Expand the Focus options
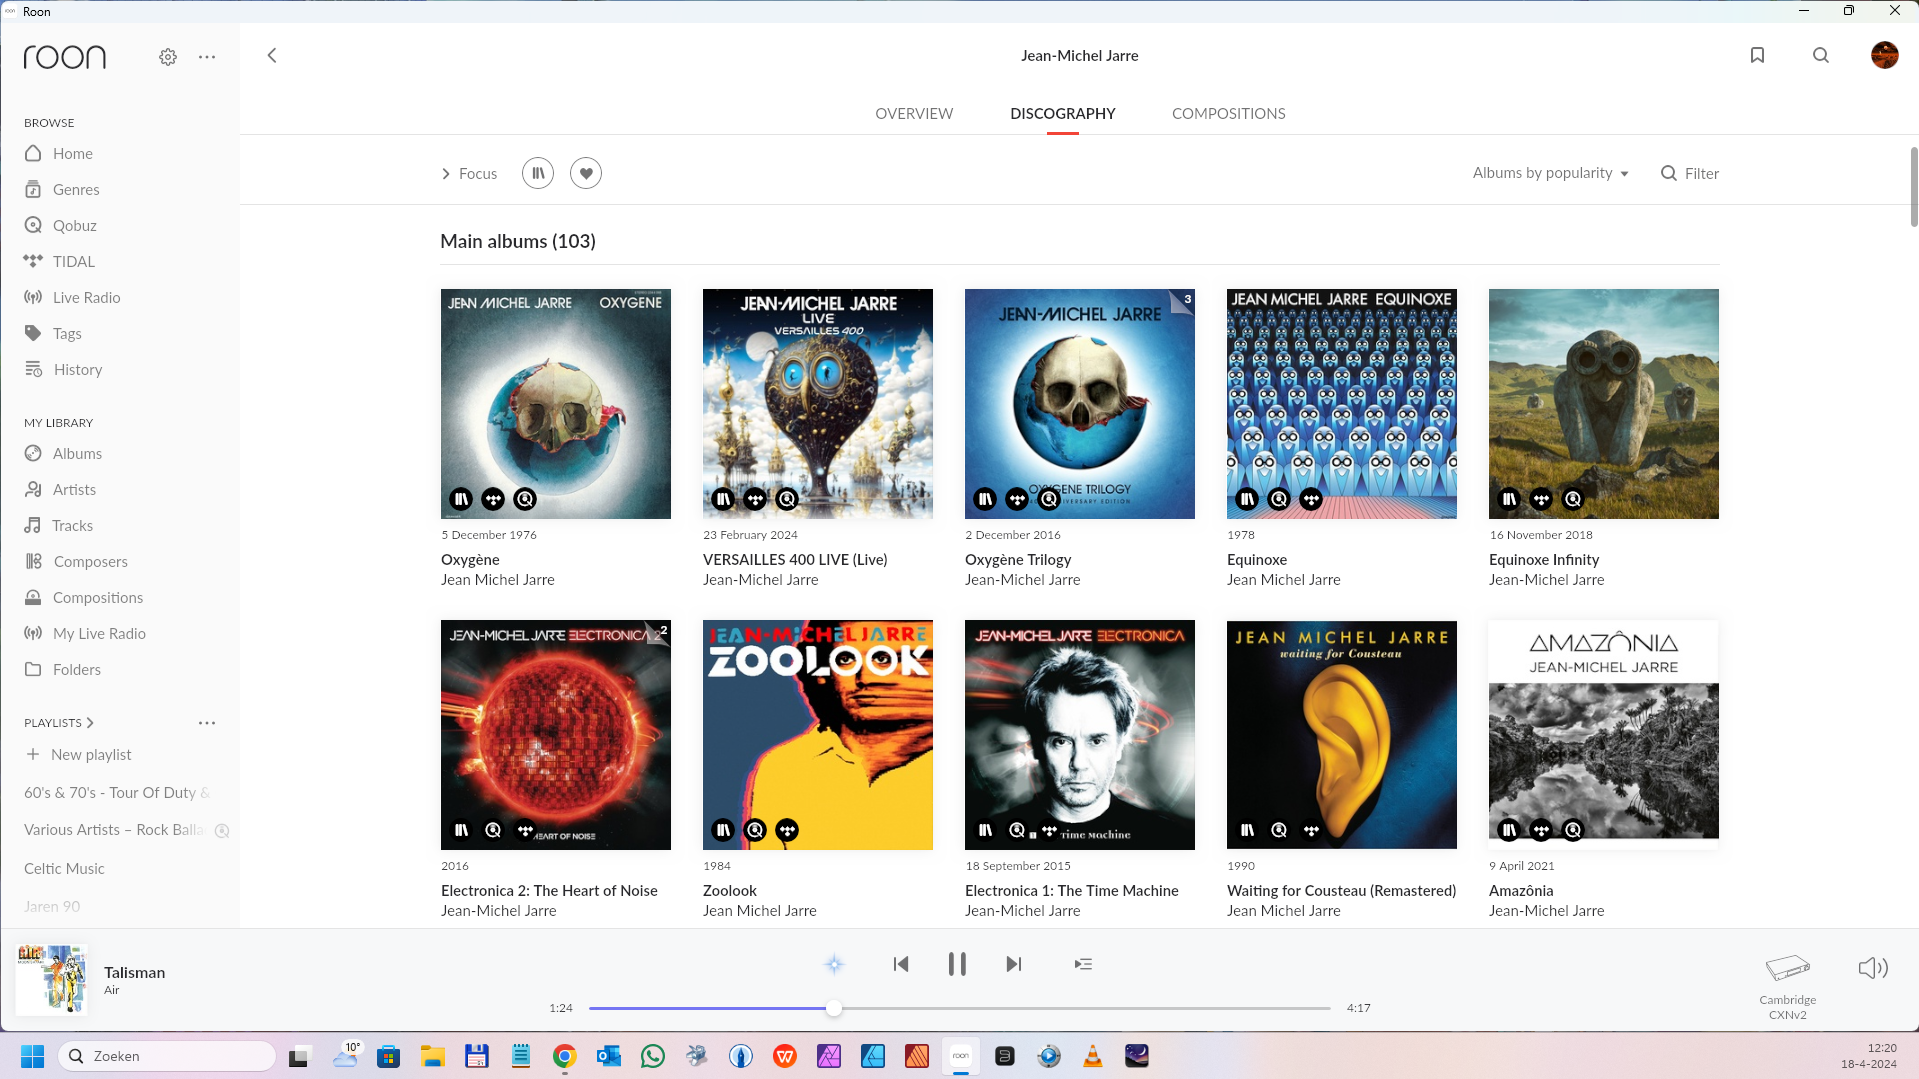The image size is (1919, 1079). tap(469, 173)
